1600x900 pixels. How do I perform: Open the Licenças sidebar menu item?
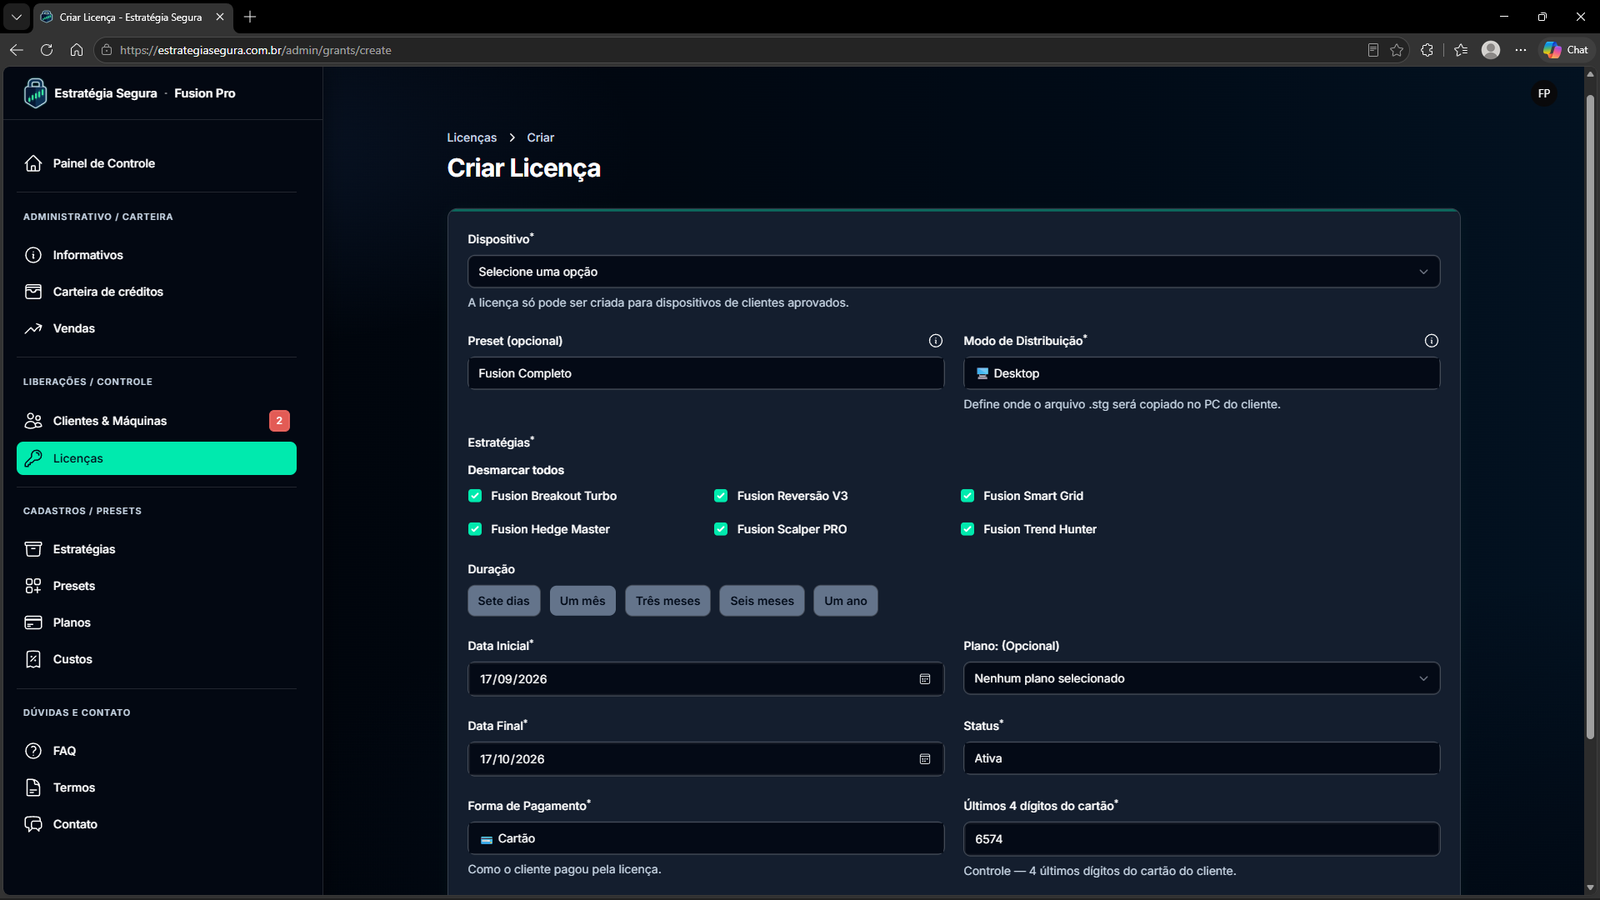157,458
